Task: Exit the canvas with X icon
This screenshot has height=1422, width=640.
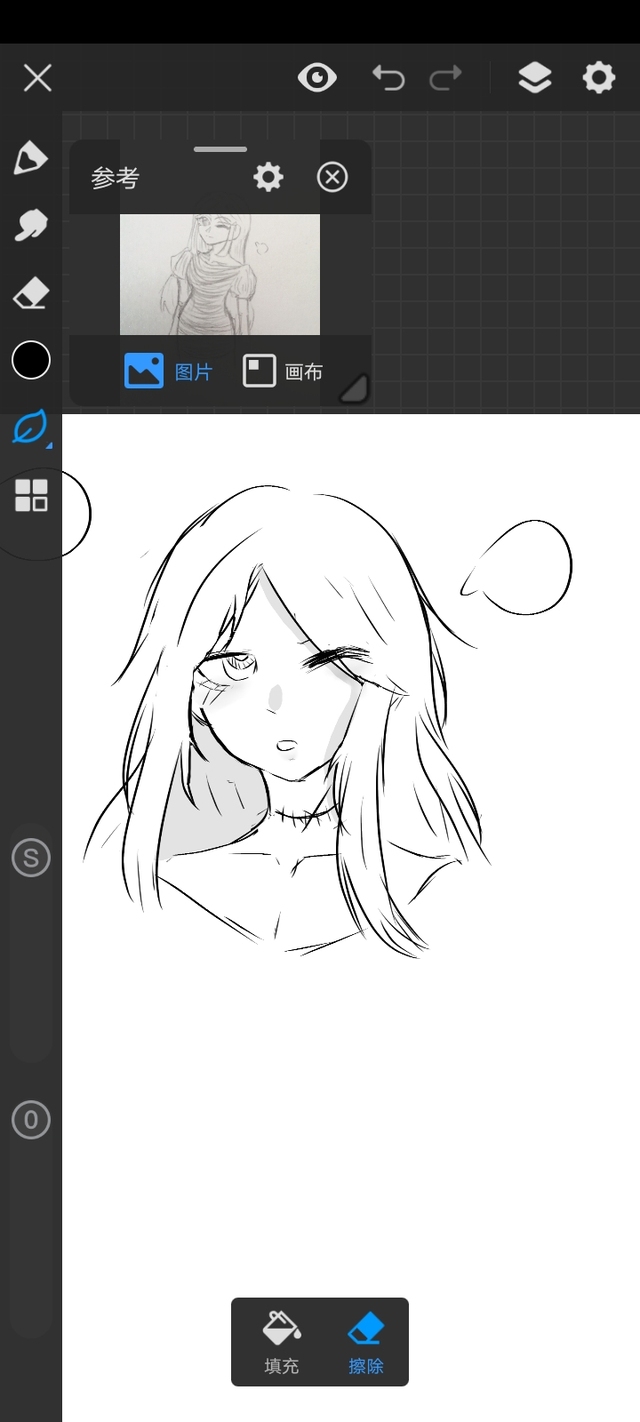Action: pyautogui.click(x=37, y=77)
